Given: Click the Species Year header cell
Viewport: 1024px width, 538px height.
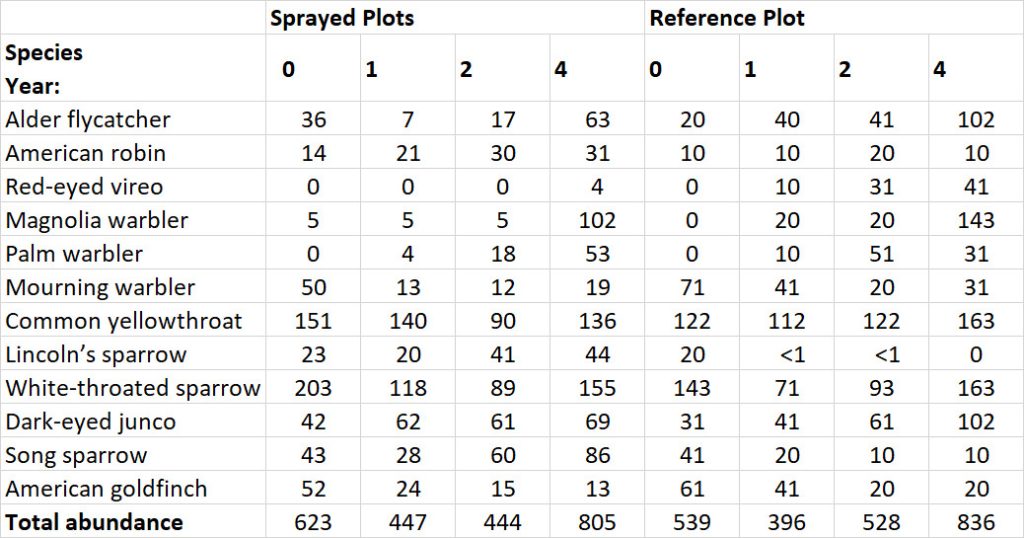Looking at the screenshot, I should click(133, 68).
